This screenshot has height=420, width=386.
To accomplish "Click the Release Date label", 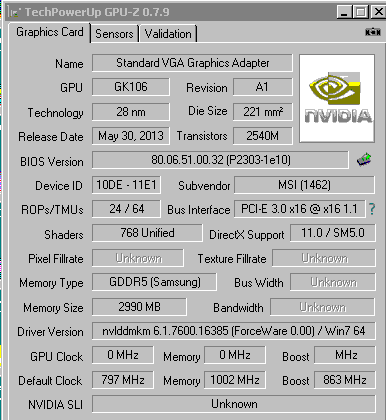I will pos(51,137).
